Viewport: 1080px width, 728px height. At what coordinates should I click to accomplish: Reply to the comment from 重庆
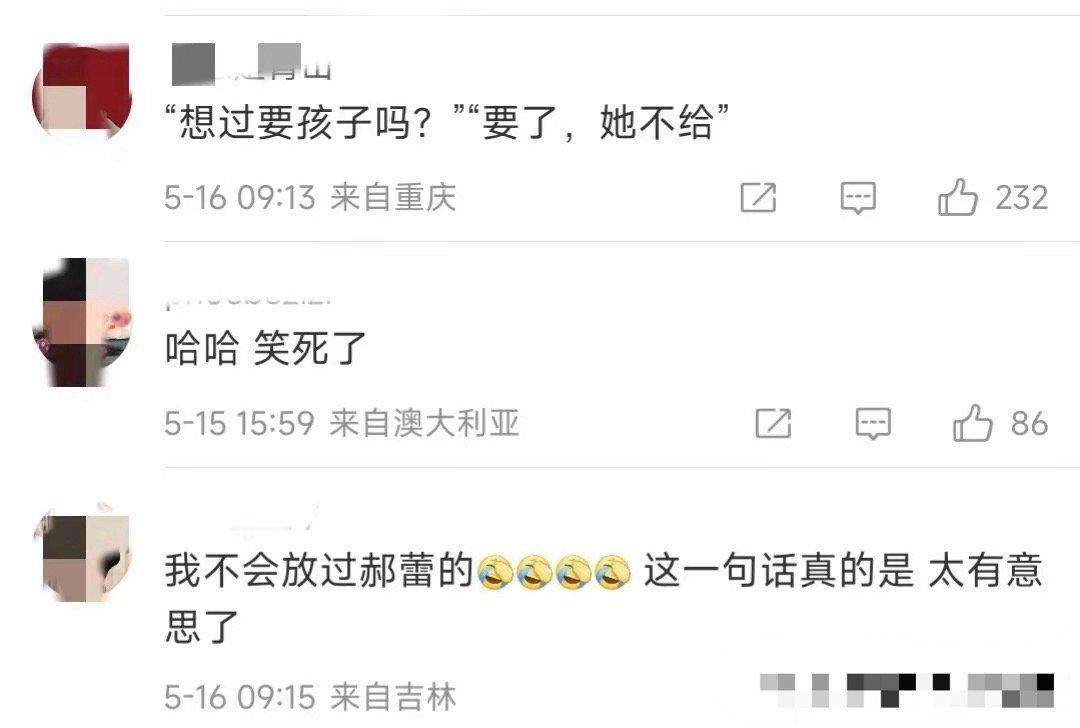click(x=858, y=198)
